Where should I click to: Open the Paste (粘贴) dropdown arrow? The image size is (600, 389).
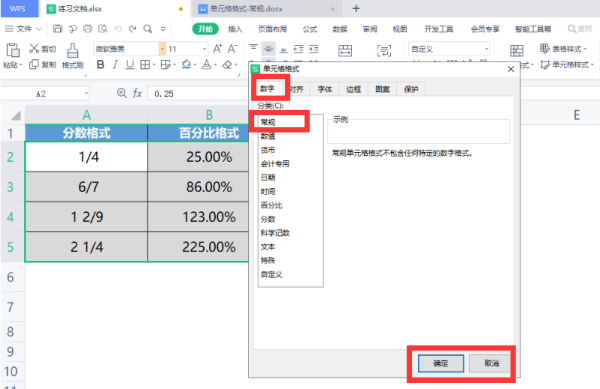tap(21, 65)
